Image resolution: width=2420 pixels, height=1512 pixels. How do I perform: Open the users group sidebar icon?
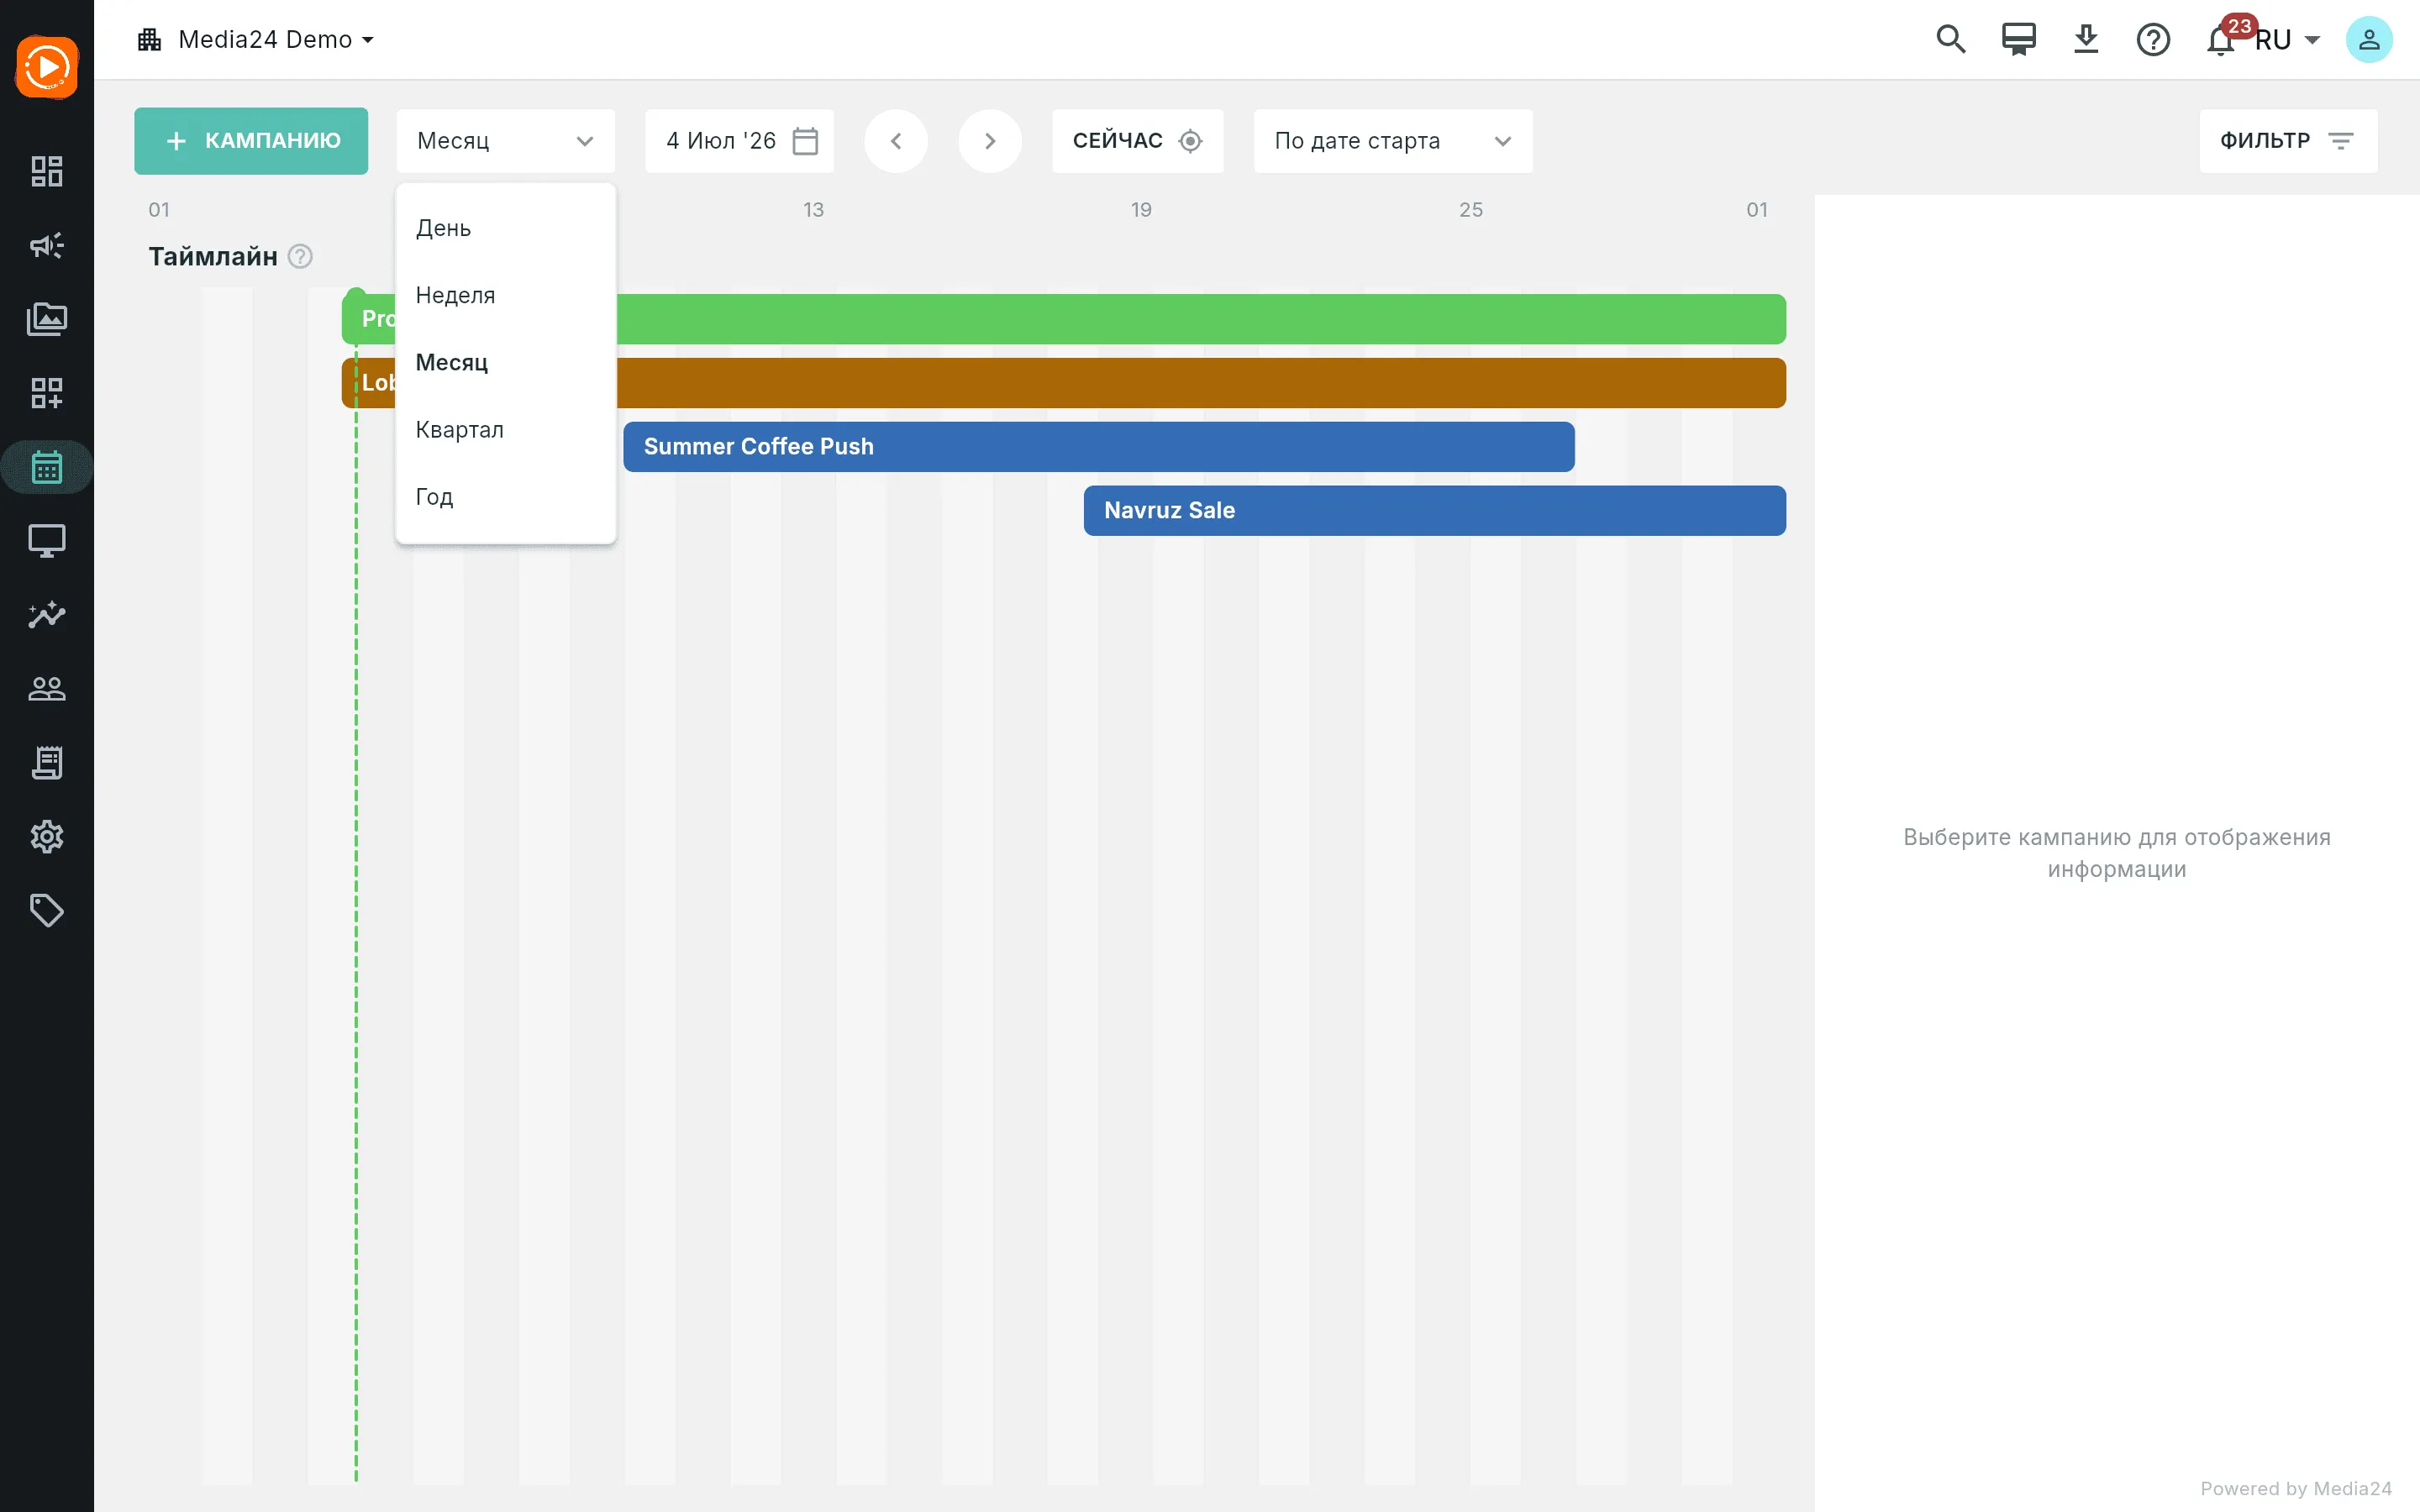tap(47, 689)
